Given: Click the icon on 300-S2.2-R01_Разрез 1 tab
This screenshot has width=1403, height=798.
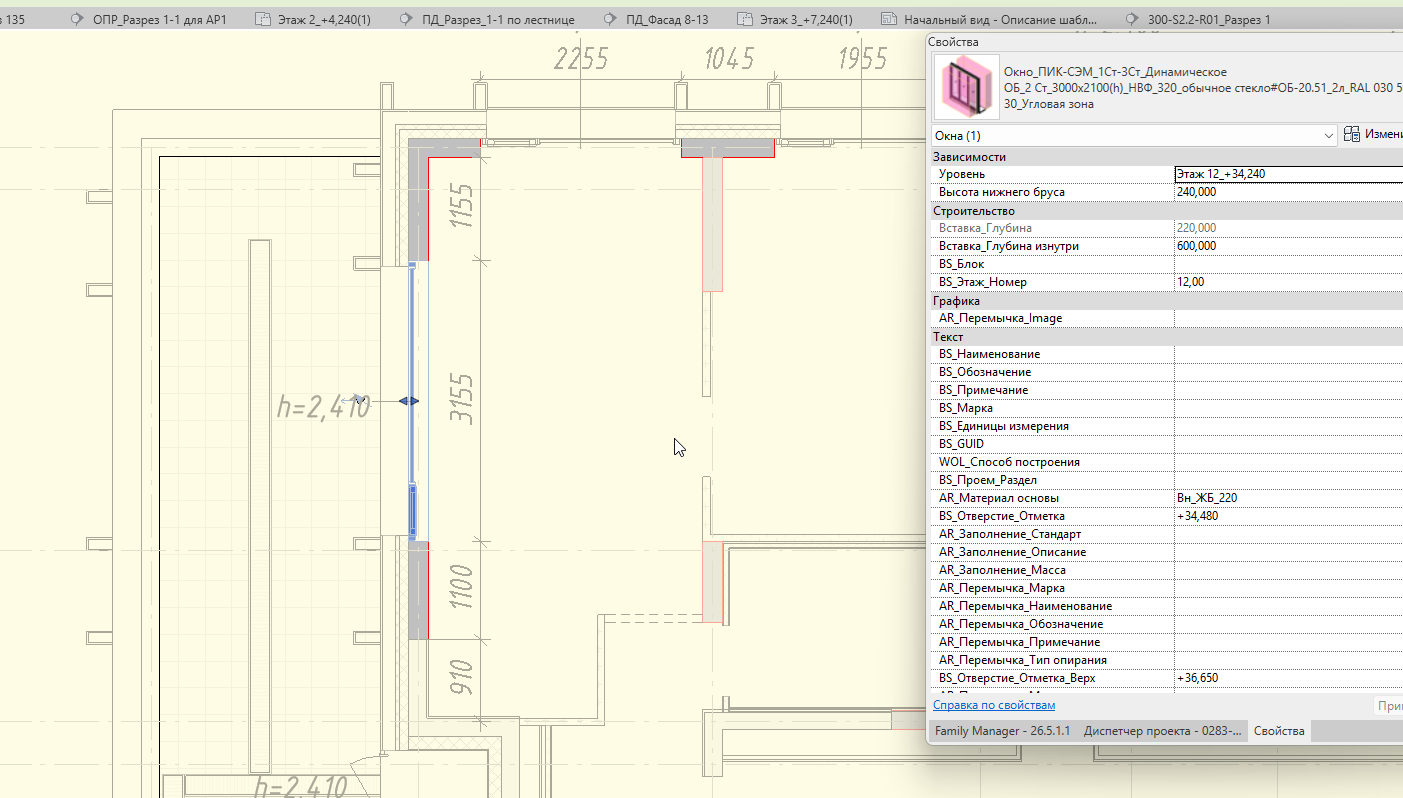Looking at the screenshot, I should [x=1132, y=19].
